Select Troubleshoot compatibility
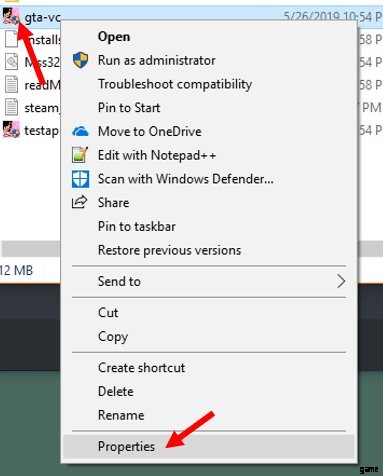The image size is (383, 476). (x=175, y=84)
